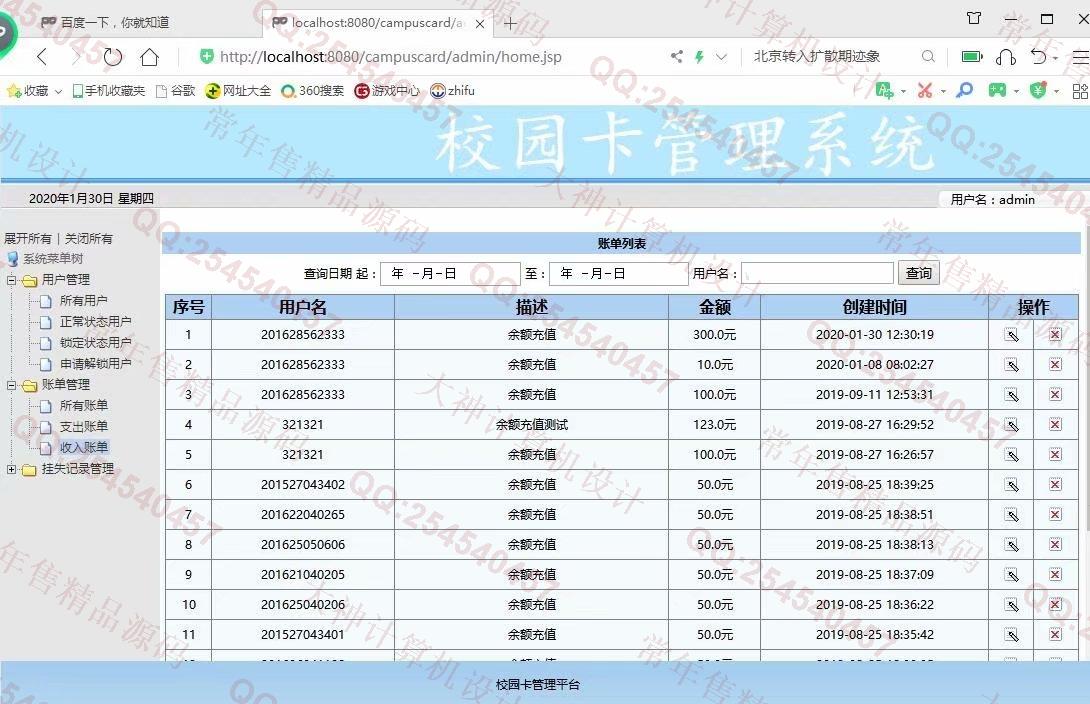Viewport: 1090px width, 704px height.
Task: Reload the page with the refresh icon
Action: coord(113,57)
